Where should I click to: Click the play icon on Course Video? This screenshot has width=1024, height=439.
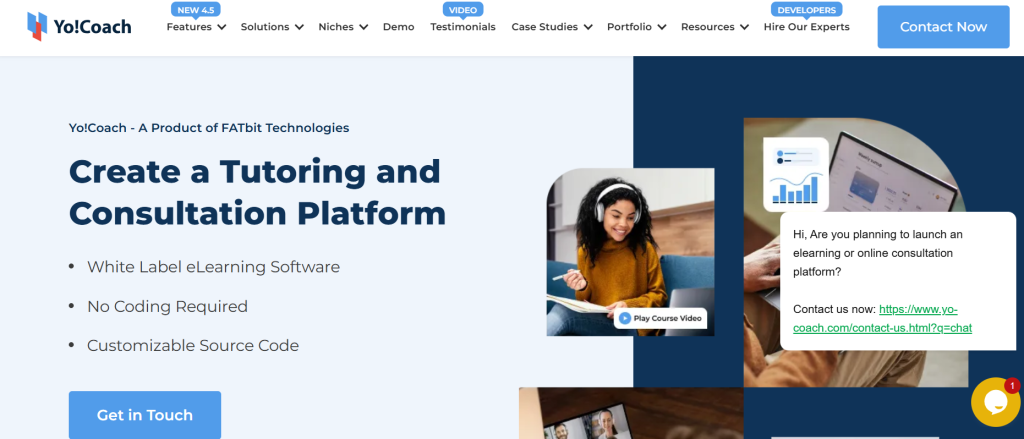(625, 318)
